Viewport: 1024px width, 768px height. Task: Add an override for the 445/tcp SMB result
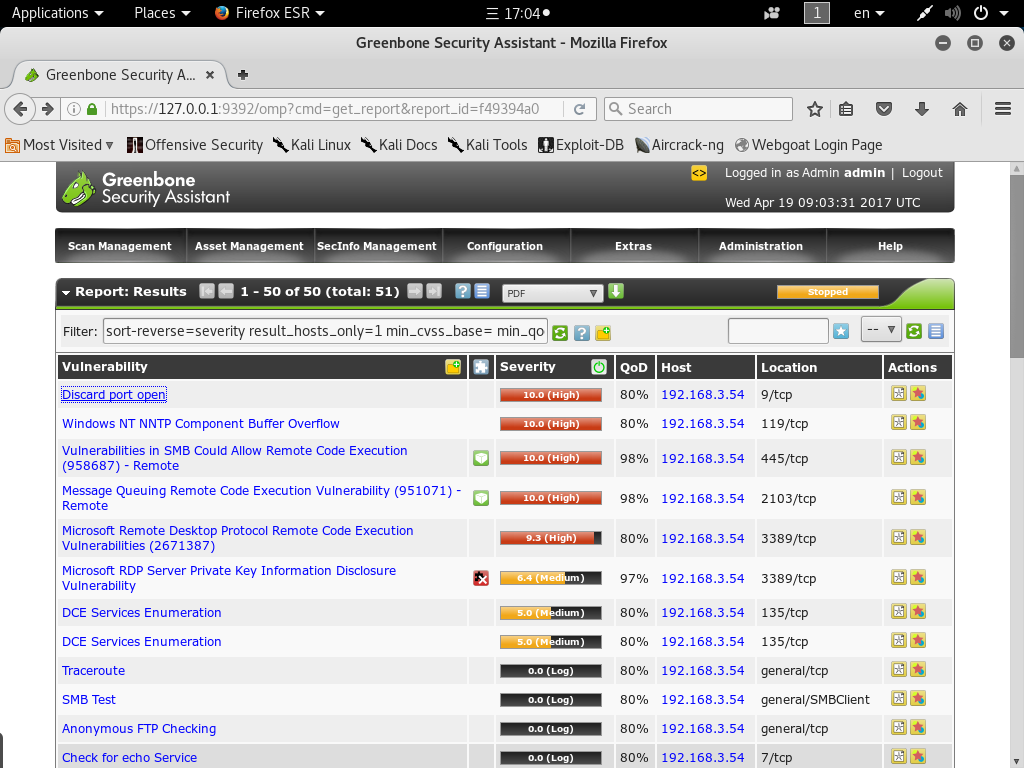918,457
